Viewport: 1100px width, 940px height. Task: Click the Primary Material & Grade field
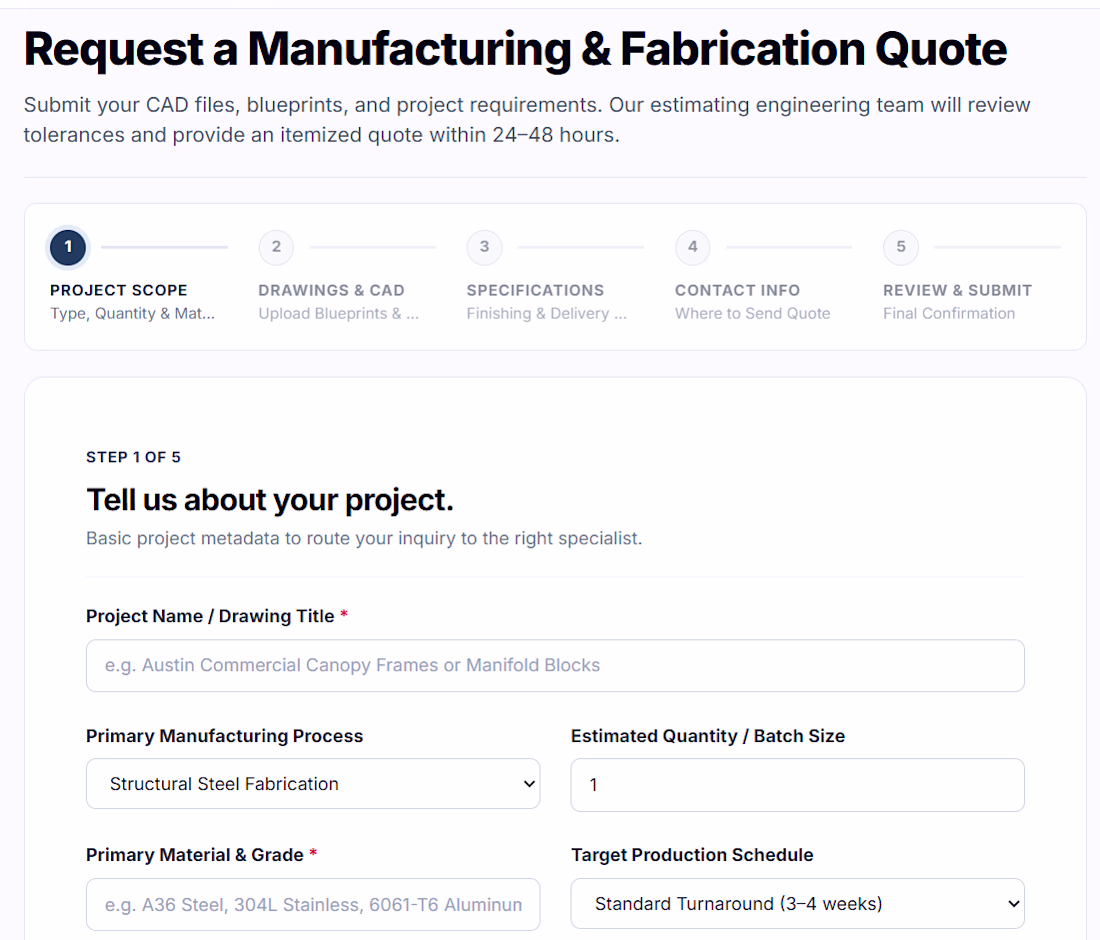click(x=313, y=904)
